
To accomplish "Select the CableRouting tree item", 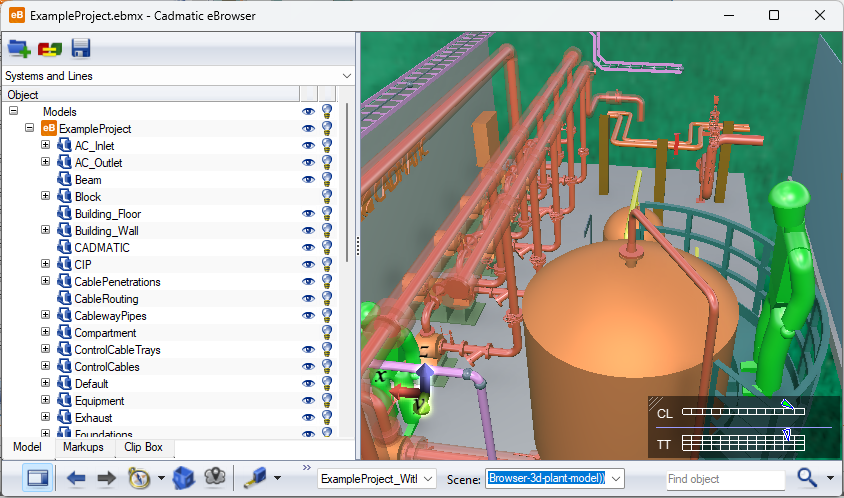I will 106,299.
